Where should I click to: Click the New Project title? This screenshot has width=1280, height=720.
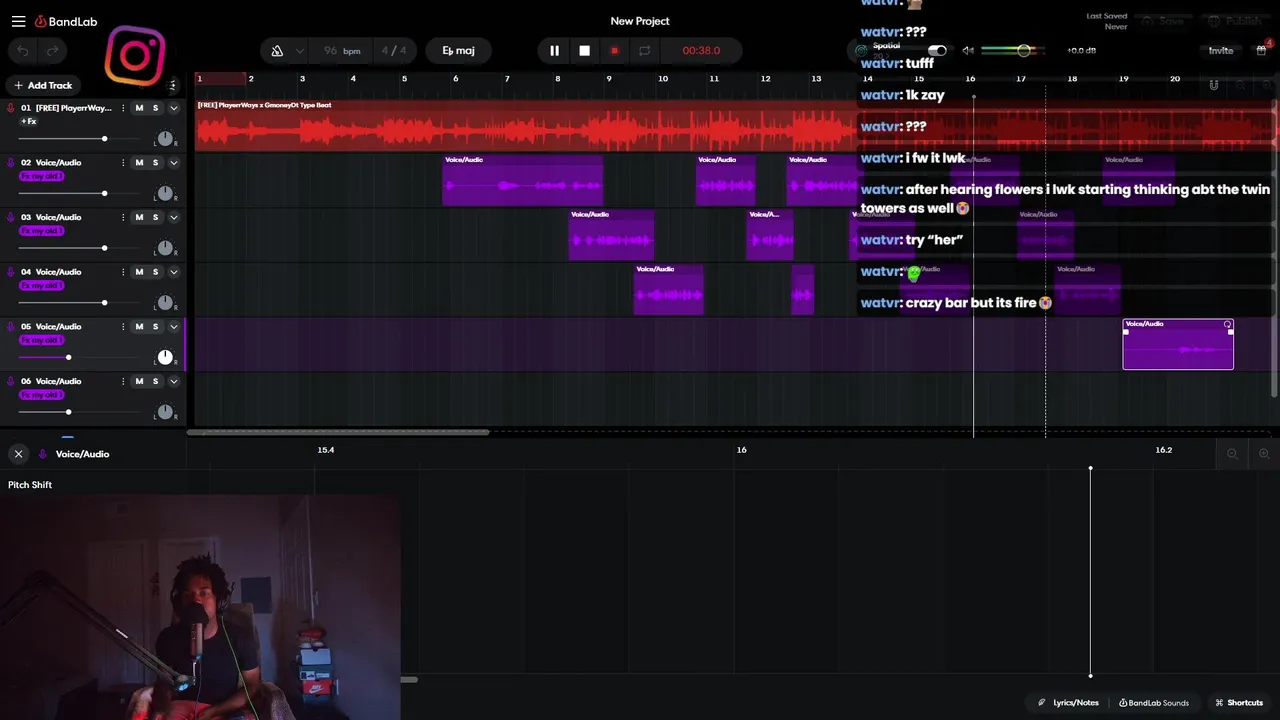click(x=640, y=21)
